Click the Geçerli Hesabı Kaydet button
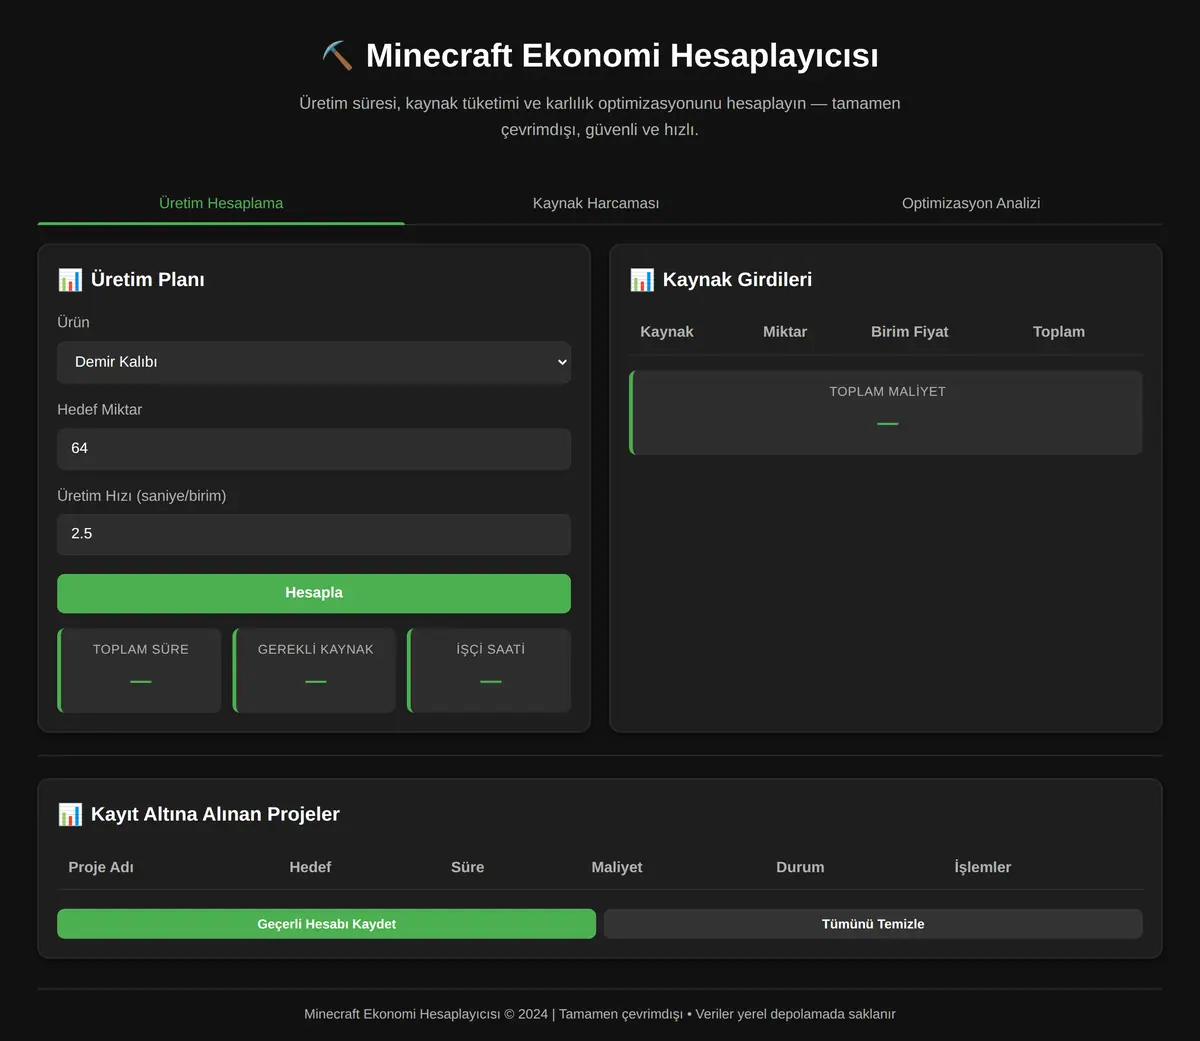Image resolution: width=1200 pixels, height=1041 pixels. click(x=326, y=924)
